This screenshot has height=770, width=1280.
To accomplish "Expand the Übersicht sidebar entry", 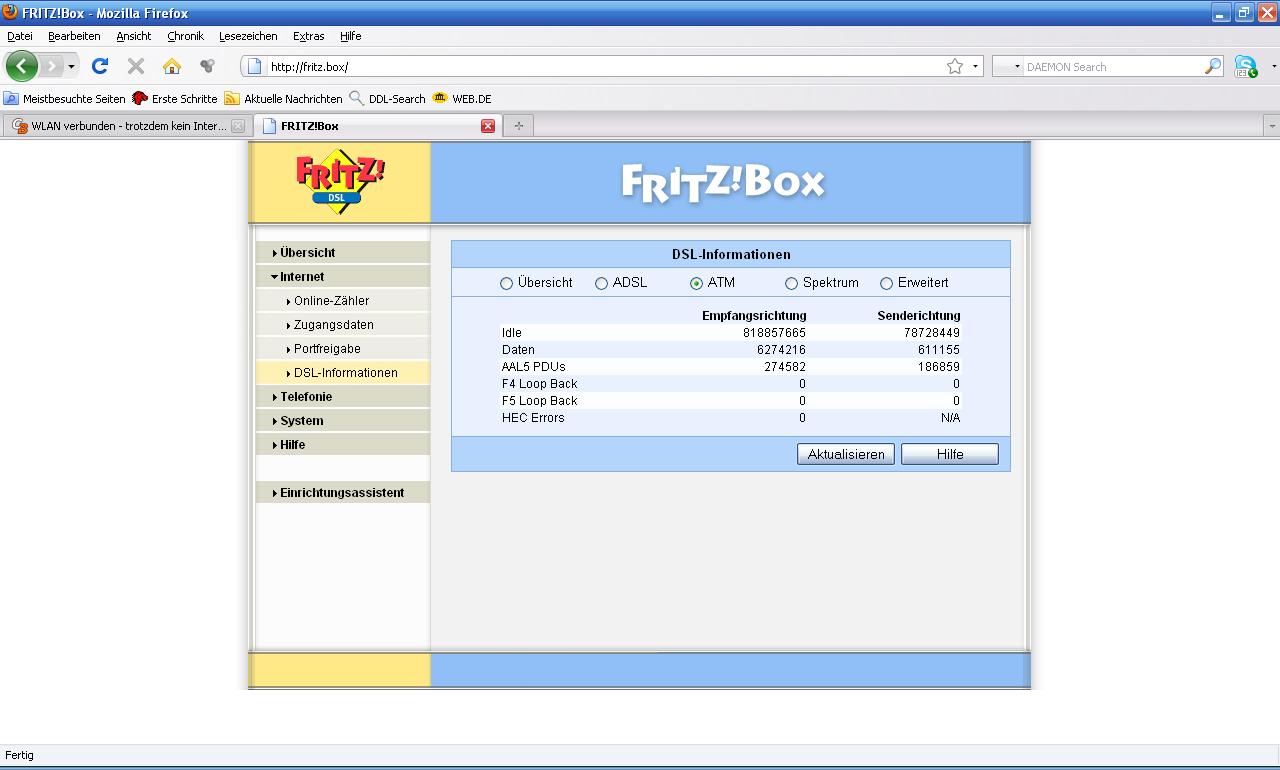I will pos(343,253).
